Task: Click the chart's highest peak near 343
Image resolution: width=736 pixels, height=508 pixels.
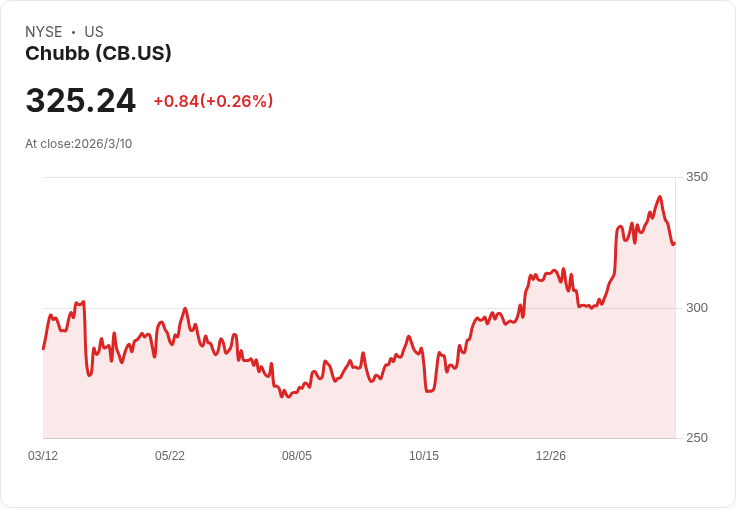Action: [x=660, y=197]
